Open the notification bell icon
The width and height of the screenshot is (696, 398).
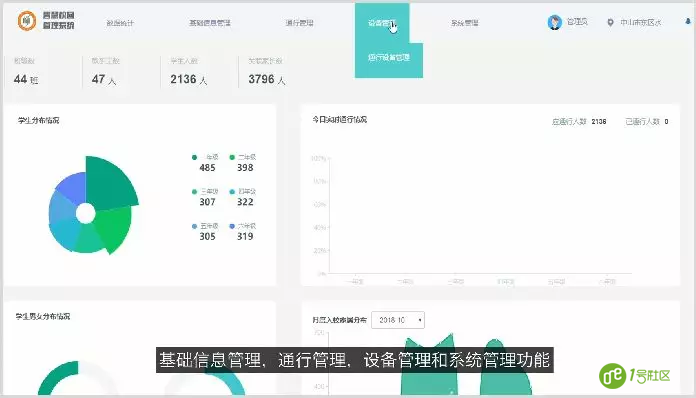click(688, 21)
